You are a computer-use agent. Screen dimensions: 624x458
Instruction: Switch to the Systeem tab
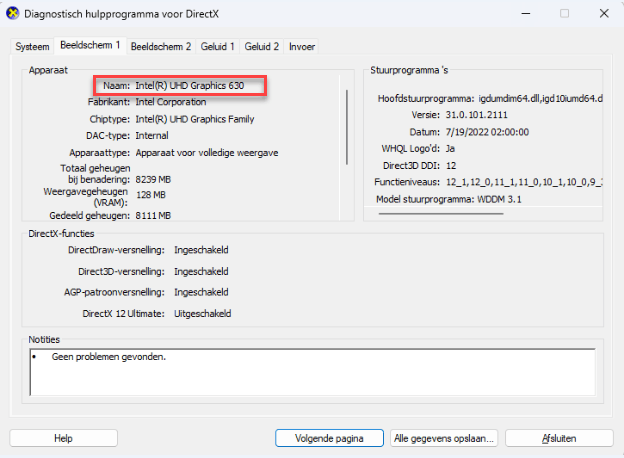pos(32,47)
